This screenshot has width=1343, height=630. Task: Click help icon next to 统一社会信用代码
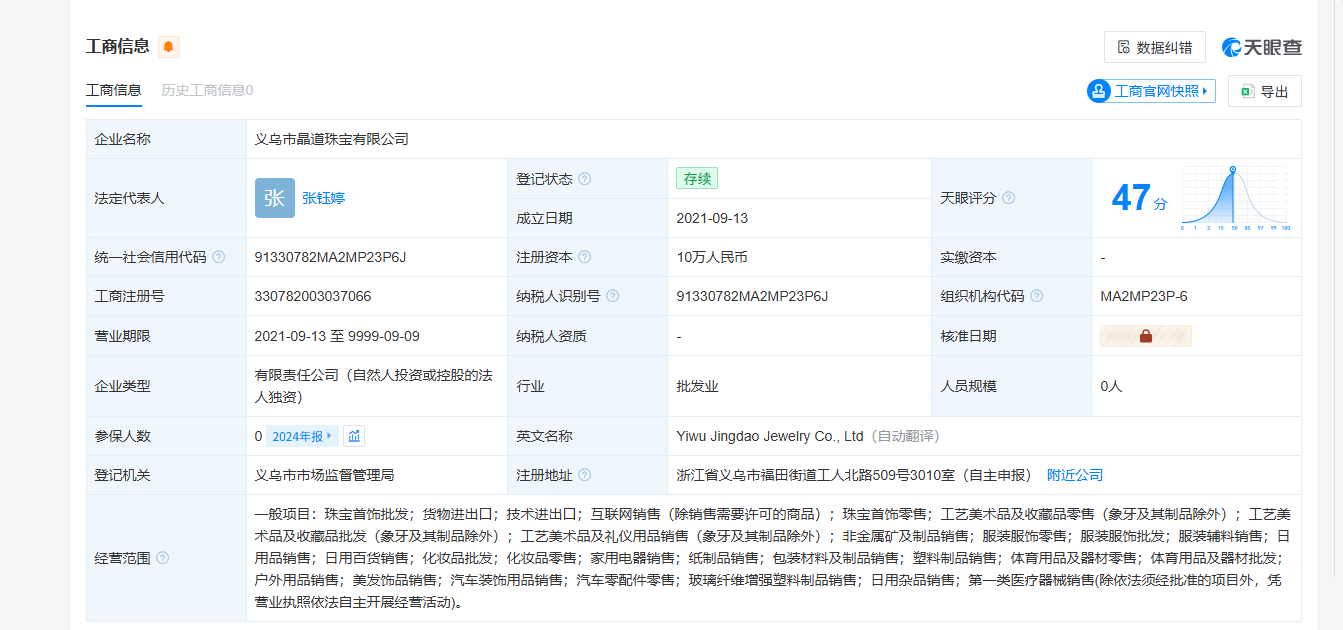pyautogui.click(x=219, y=257)
